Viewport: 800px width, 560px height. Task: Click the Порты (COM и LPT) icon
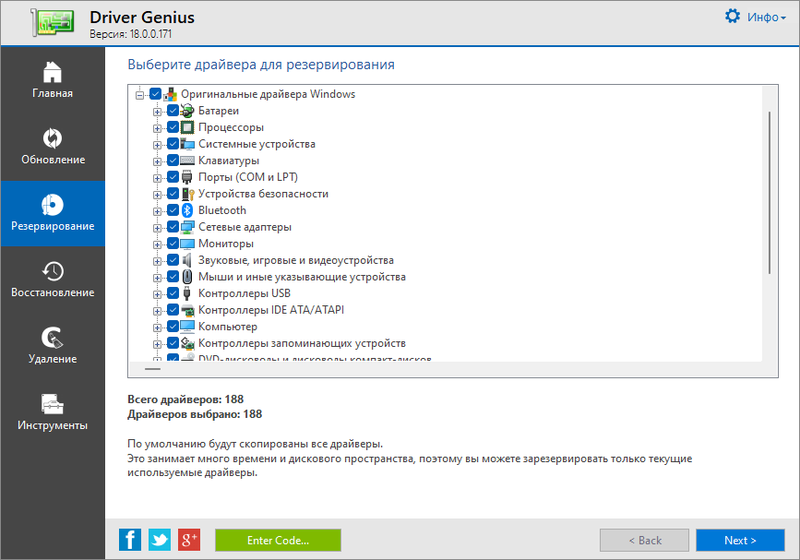(187, 177)
